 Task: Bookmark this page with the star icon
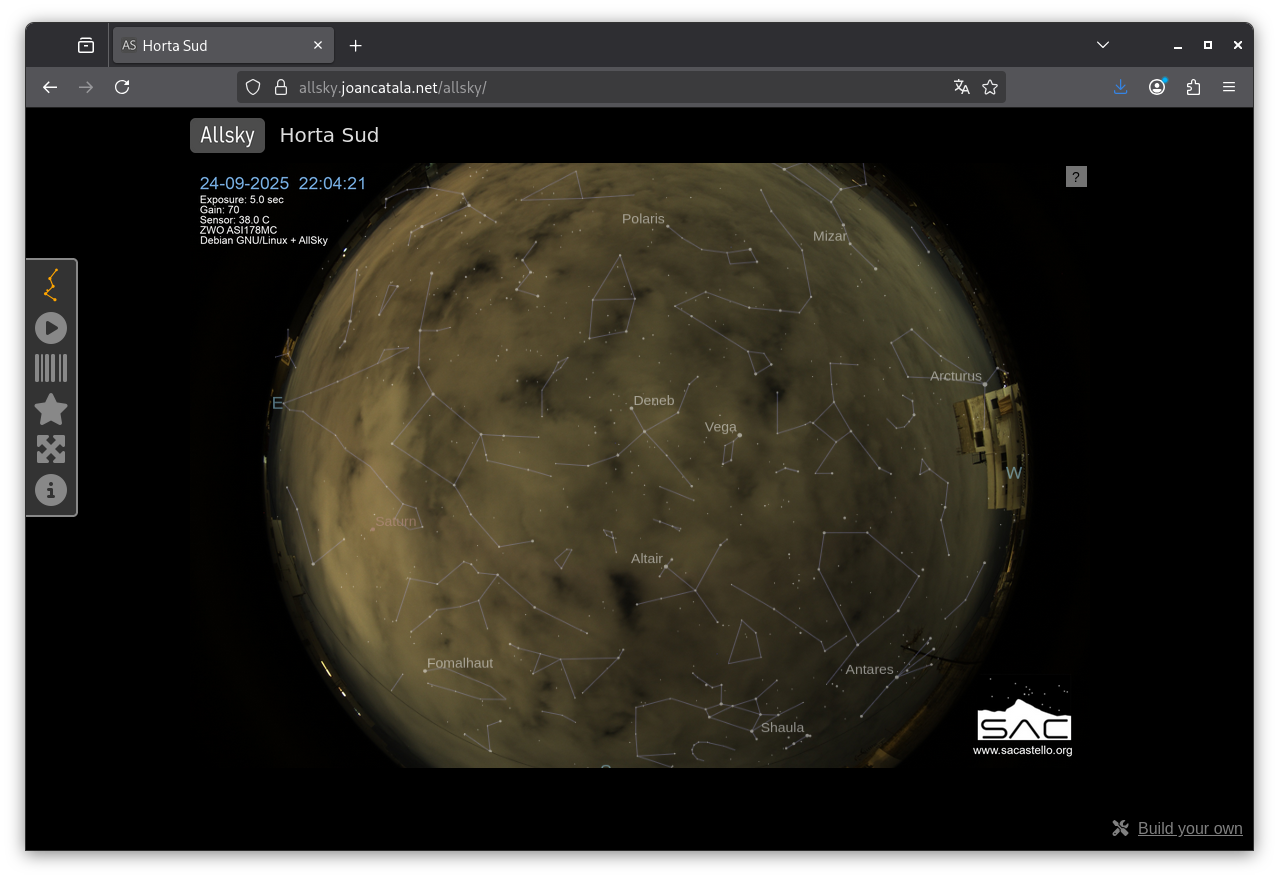click(x=990, y=87)
